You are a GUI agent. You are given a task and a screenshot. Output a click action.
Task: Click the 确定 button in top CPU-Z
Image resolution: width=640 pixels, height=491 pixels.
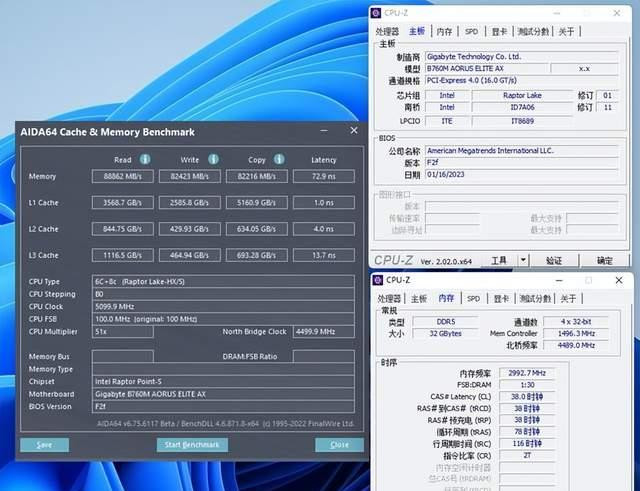point(604,260)
